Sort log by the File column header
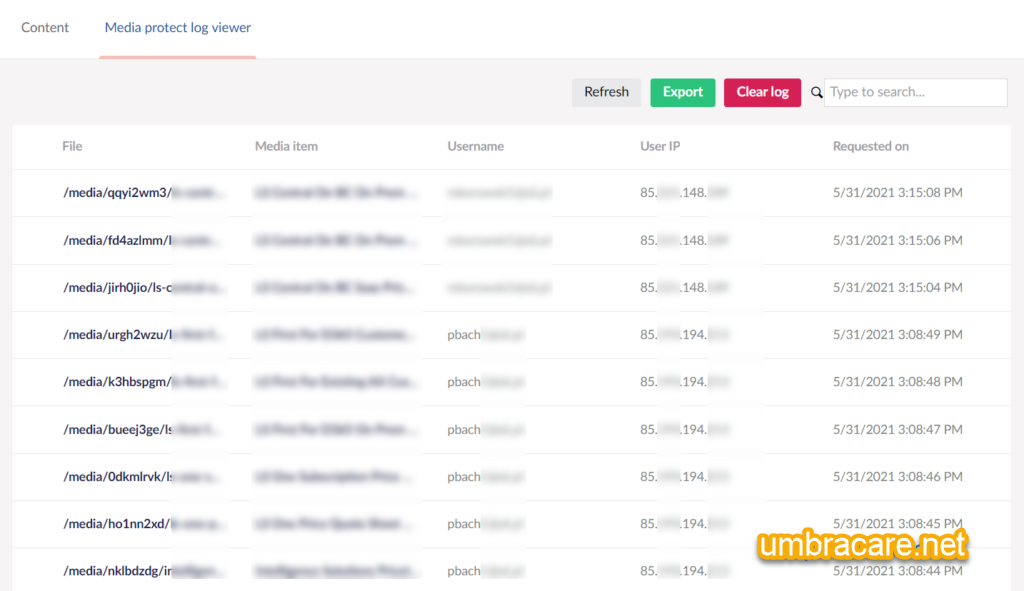 pyautogui.click(x=71, y=146)
